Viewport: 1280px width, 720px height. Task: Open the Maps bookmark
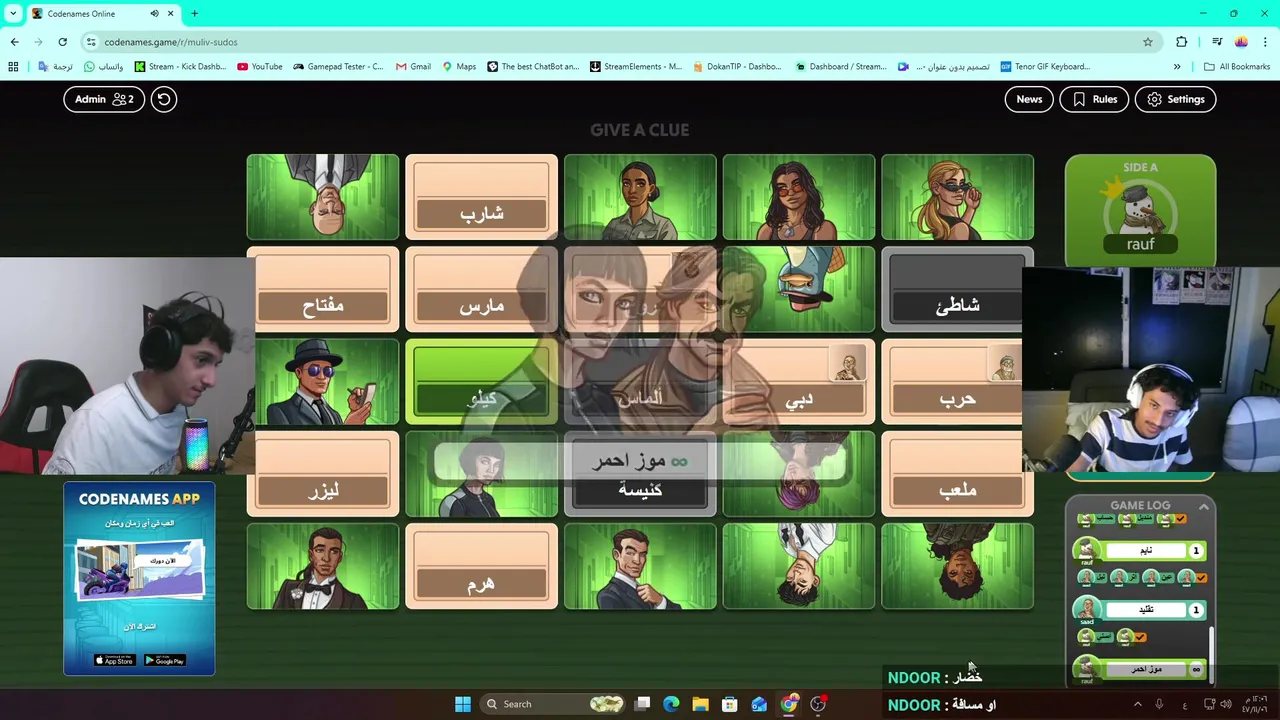(x=459, y=67)
